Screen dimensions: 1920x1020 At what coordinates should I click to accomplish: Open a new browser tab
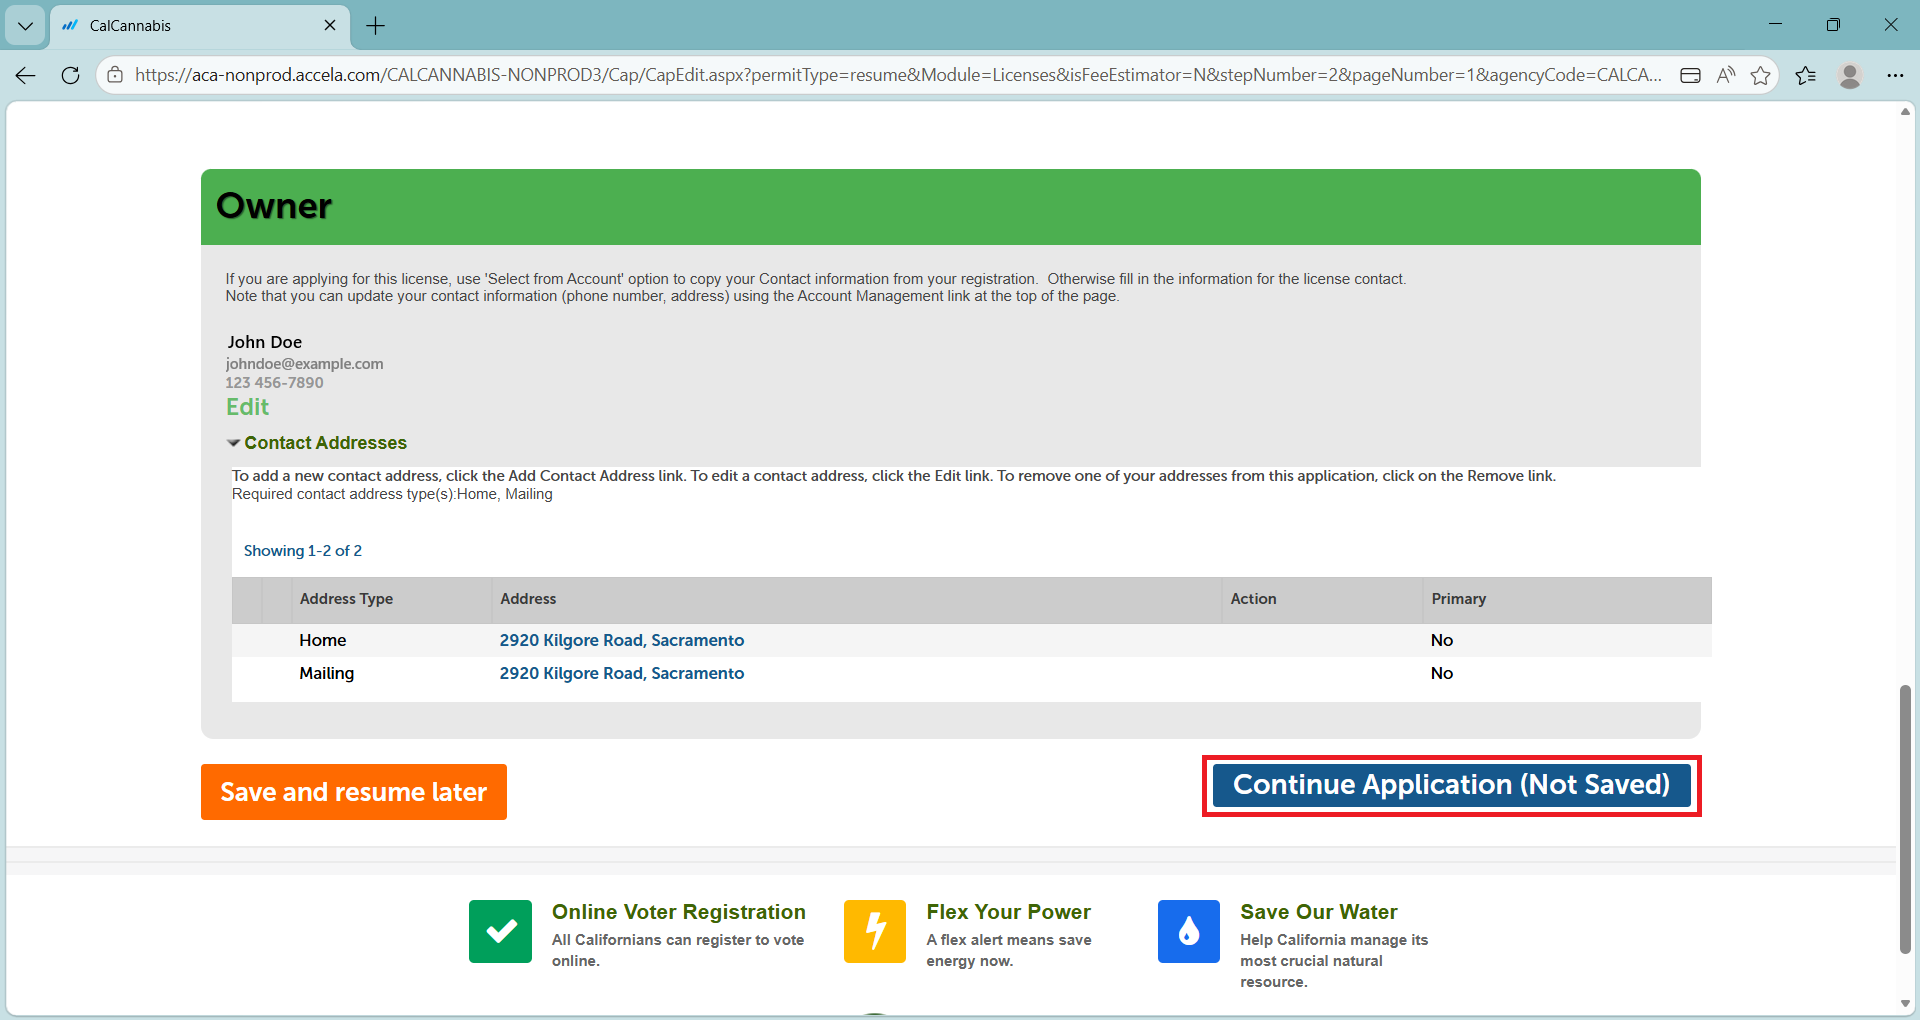376,26
